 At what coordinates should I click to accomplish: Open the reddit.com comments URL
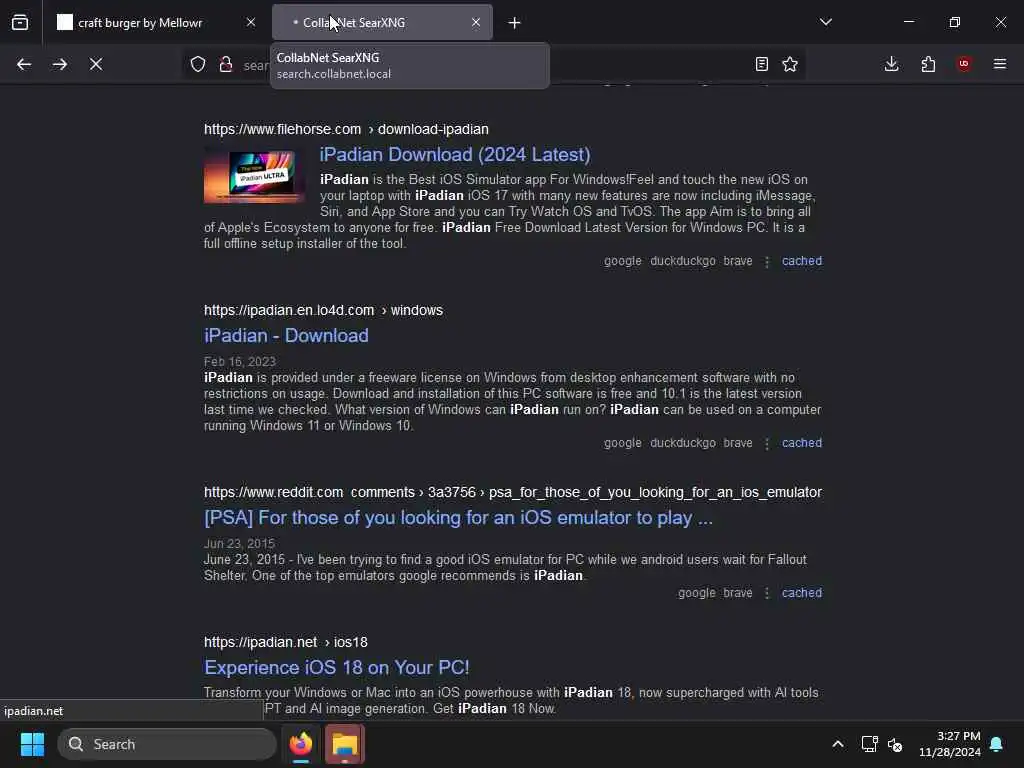(x=513, y=492)
